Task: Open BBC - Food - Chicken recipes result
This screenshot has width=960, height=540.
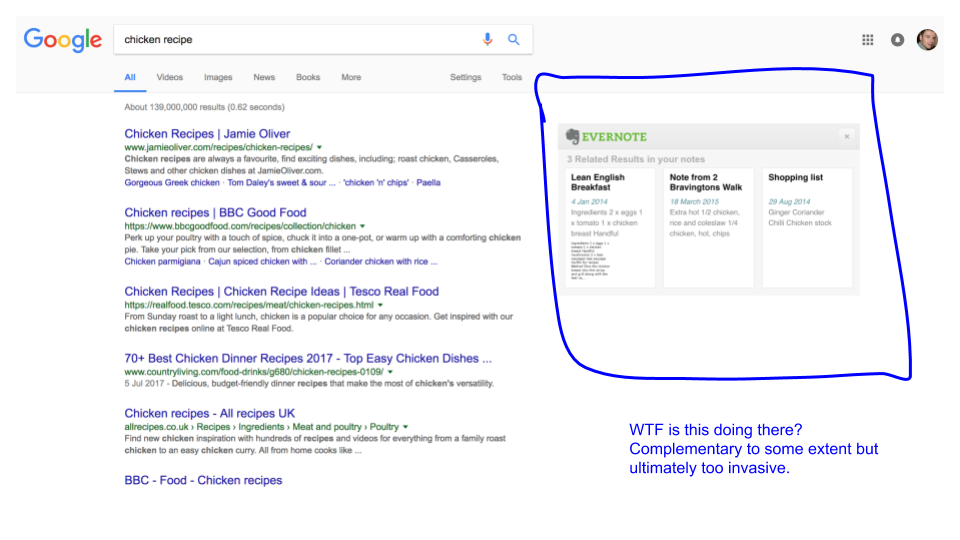Action: tap(203, 480)
